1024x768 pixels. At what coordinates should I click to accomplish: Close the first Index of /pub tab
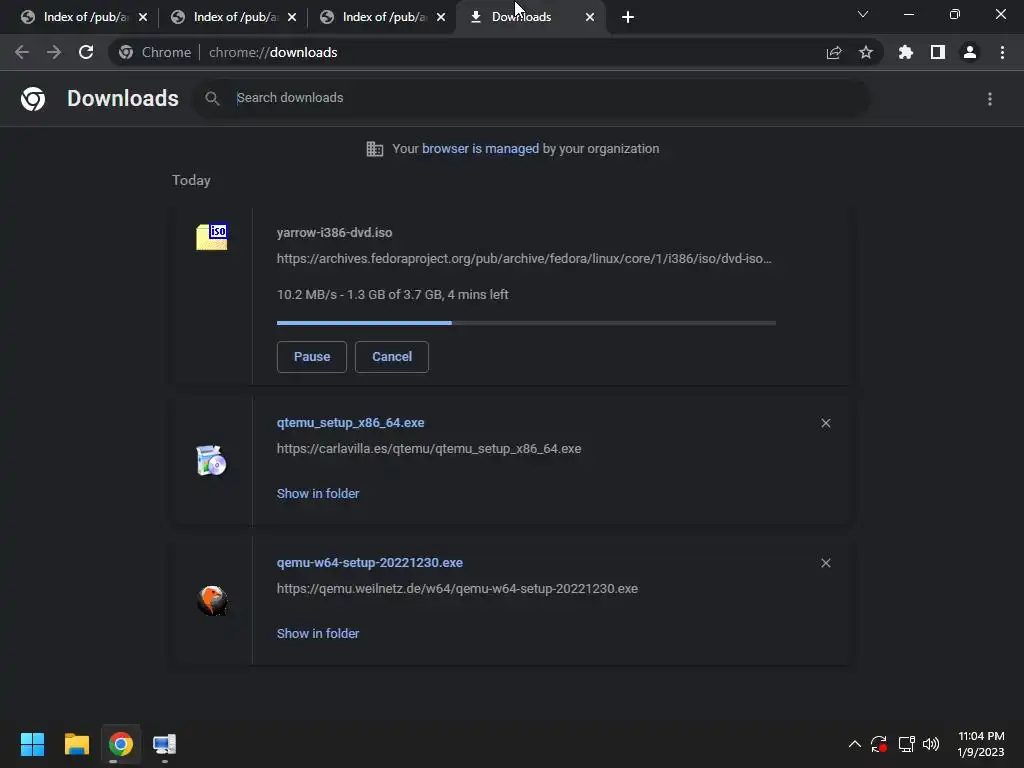[x=143, y=17]
